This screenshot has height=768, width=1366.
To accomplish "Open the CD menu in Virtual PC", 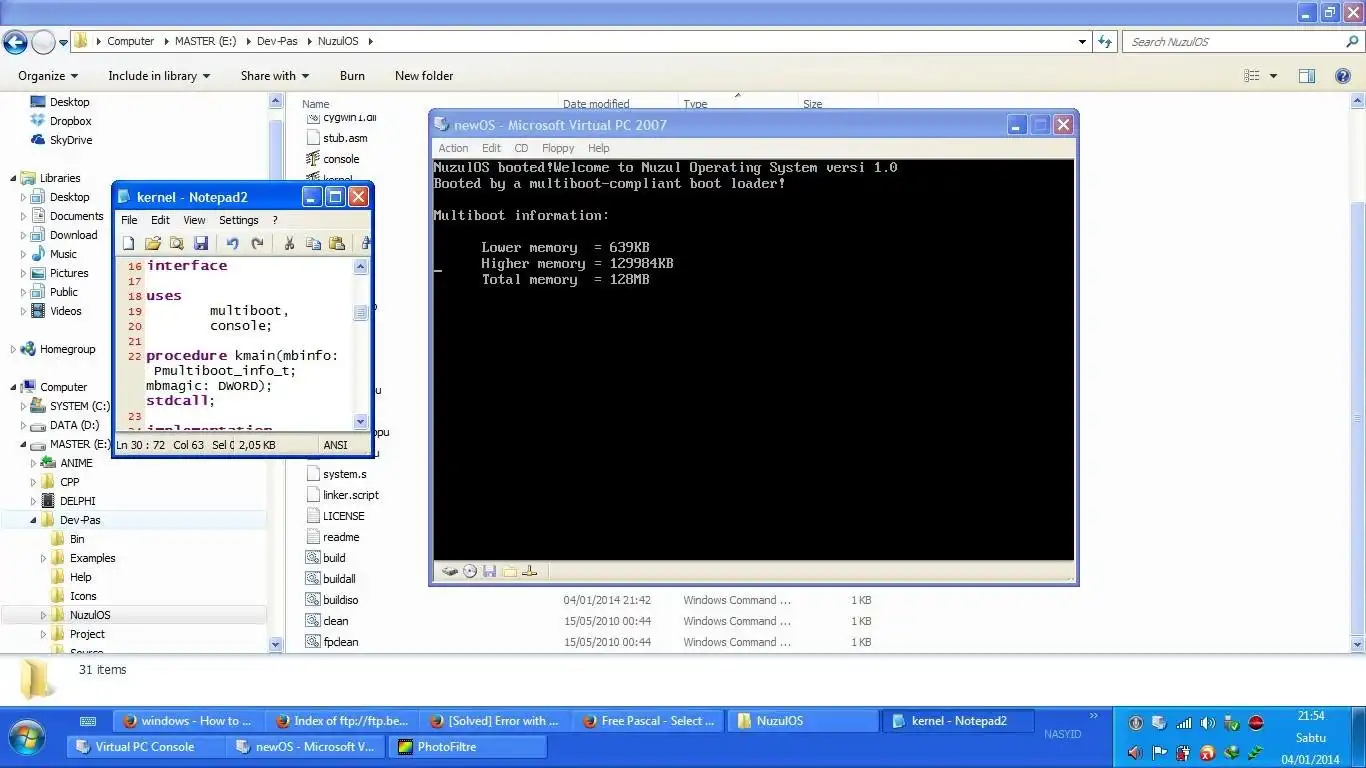I will click(x=521, y=148).
